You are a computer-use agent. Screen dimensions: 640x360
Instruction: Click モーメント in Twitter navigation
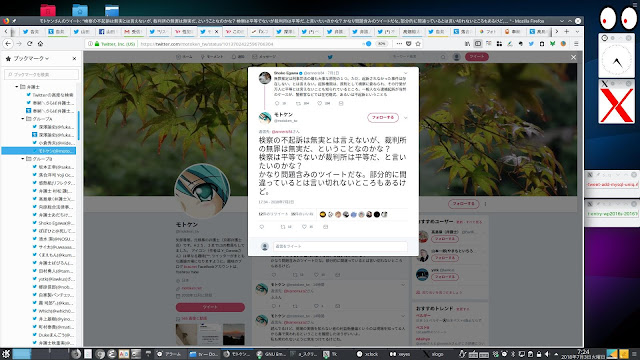click(212, 57)
